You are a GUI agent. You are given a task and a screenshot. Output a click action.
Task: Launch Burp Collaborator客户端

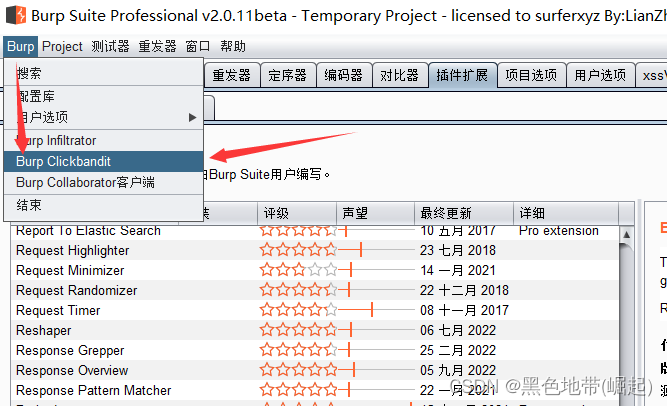pos(85,183)
